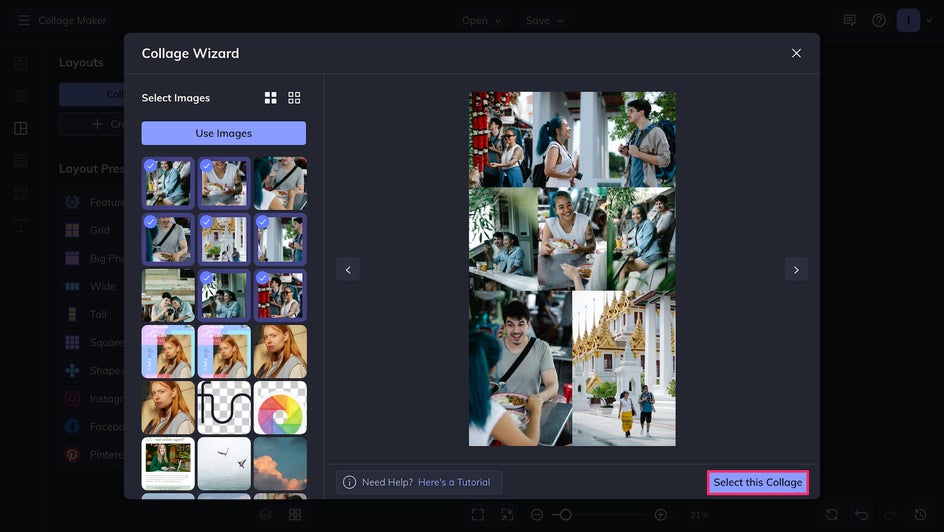Image resolution: width=944 pixels, height=532 pixels.
Task: Deselect red garlands couple thumbnail
Action: [280, 295]
